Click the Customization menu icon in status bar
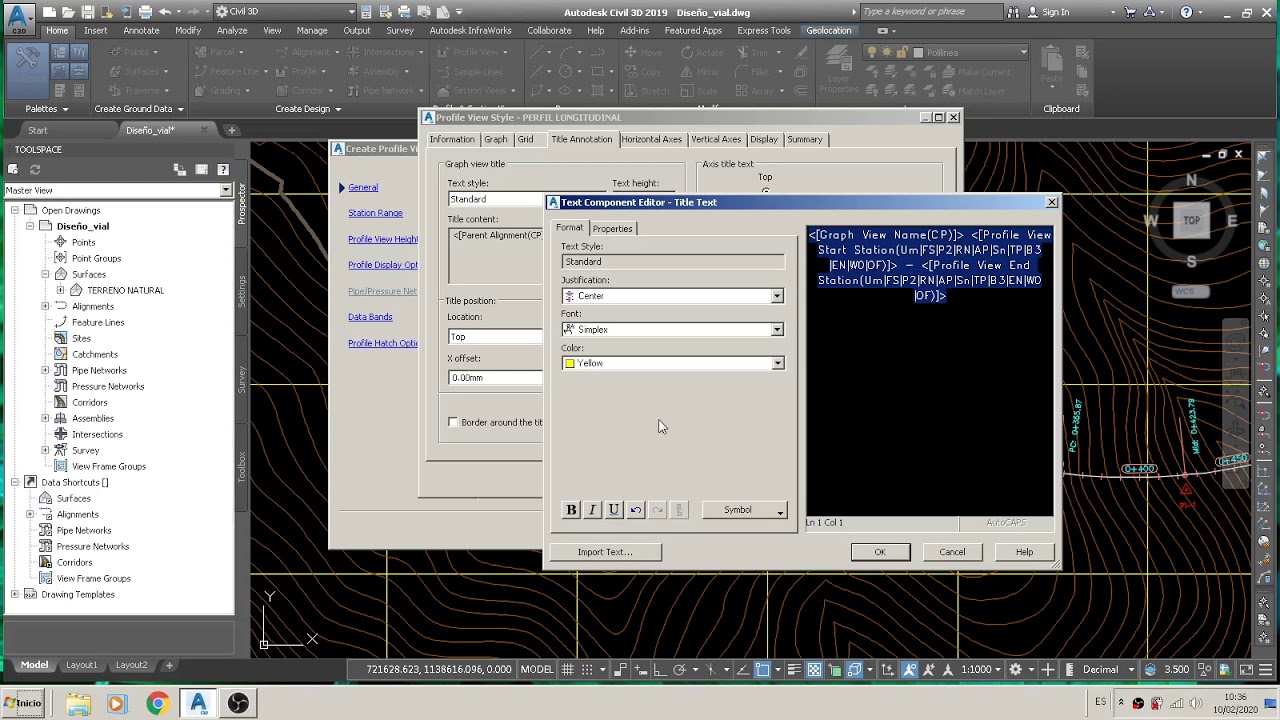The width and height of the screenshot is (1280, 720). point(1265,669)
